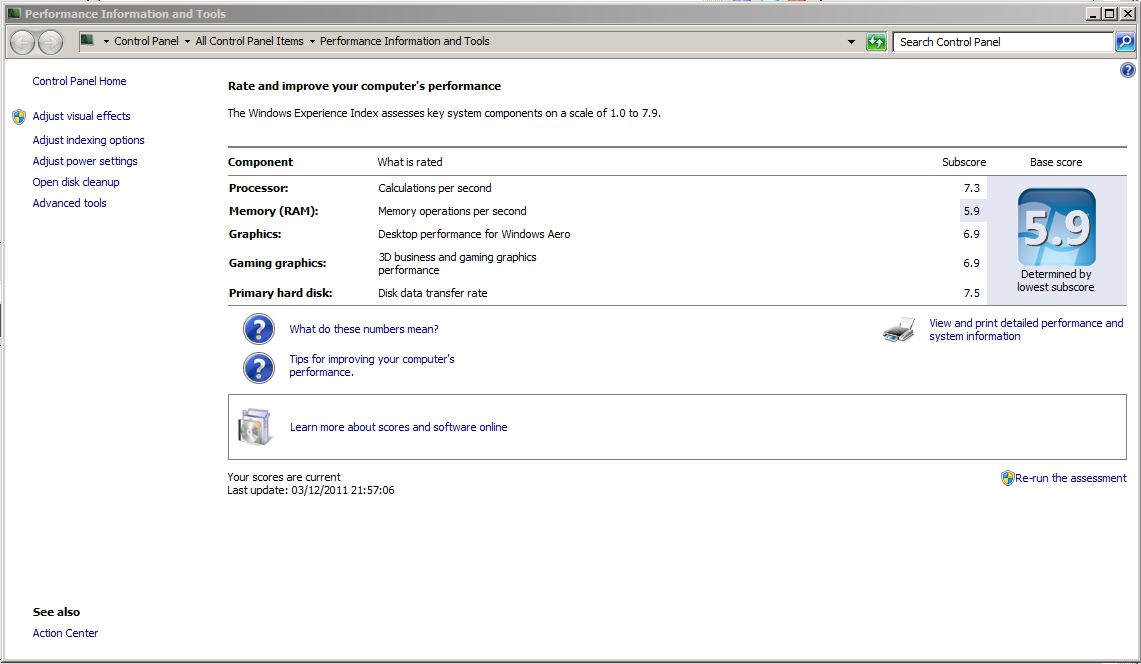
Task: Click the control panel icon in address bar
Action: (x=87, y=41)
